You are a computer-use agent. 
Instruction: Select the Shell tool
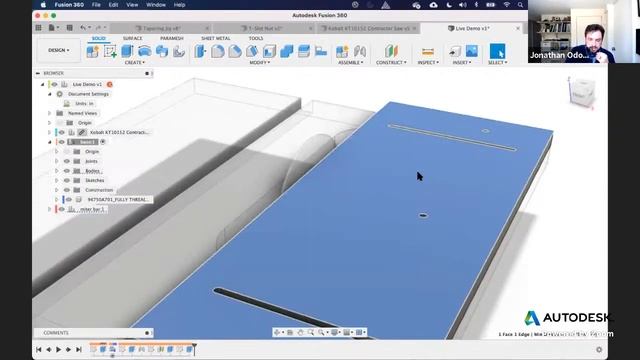point(269,51)
